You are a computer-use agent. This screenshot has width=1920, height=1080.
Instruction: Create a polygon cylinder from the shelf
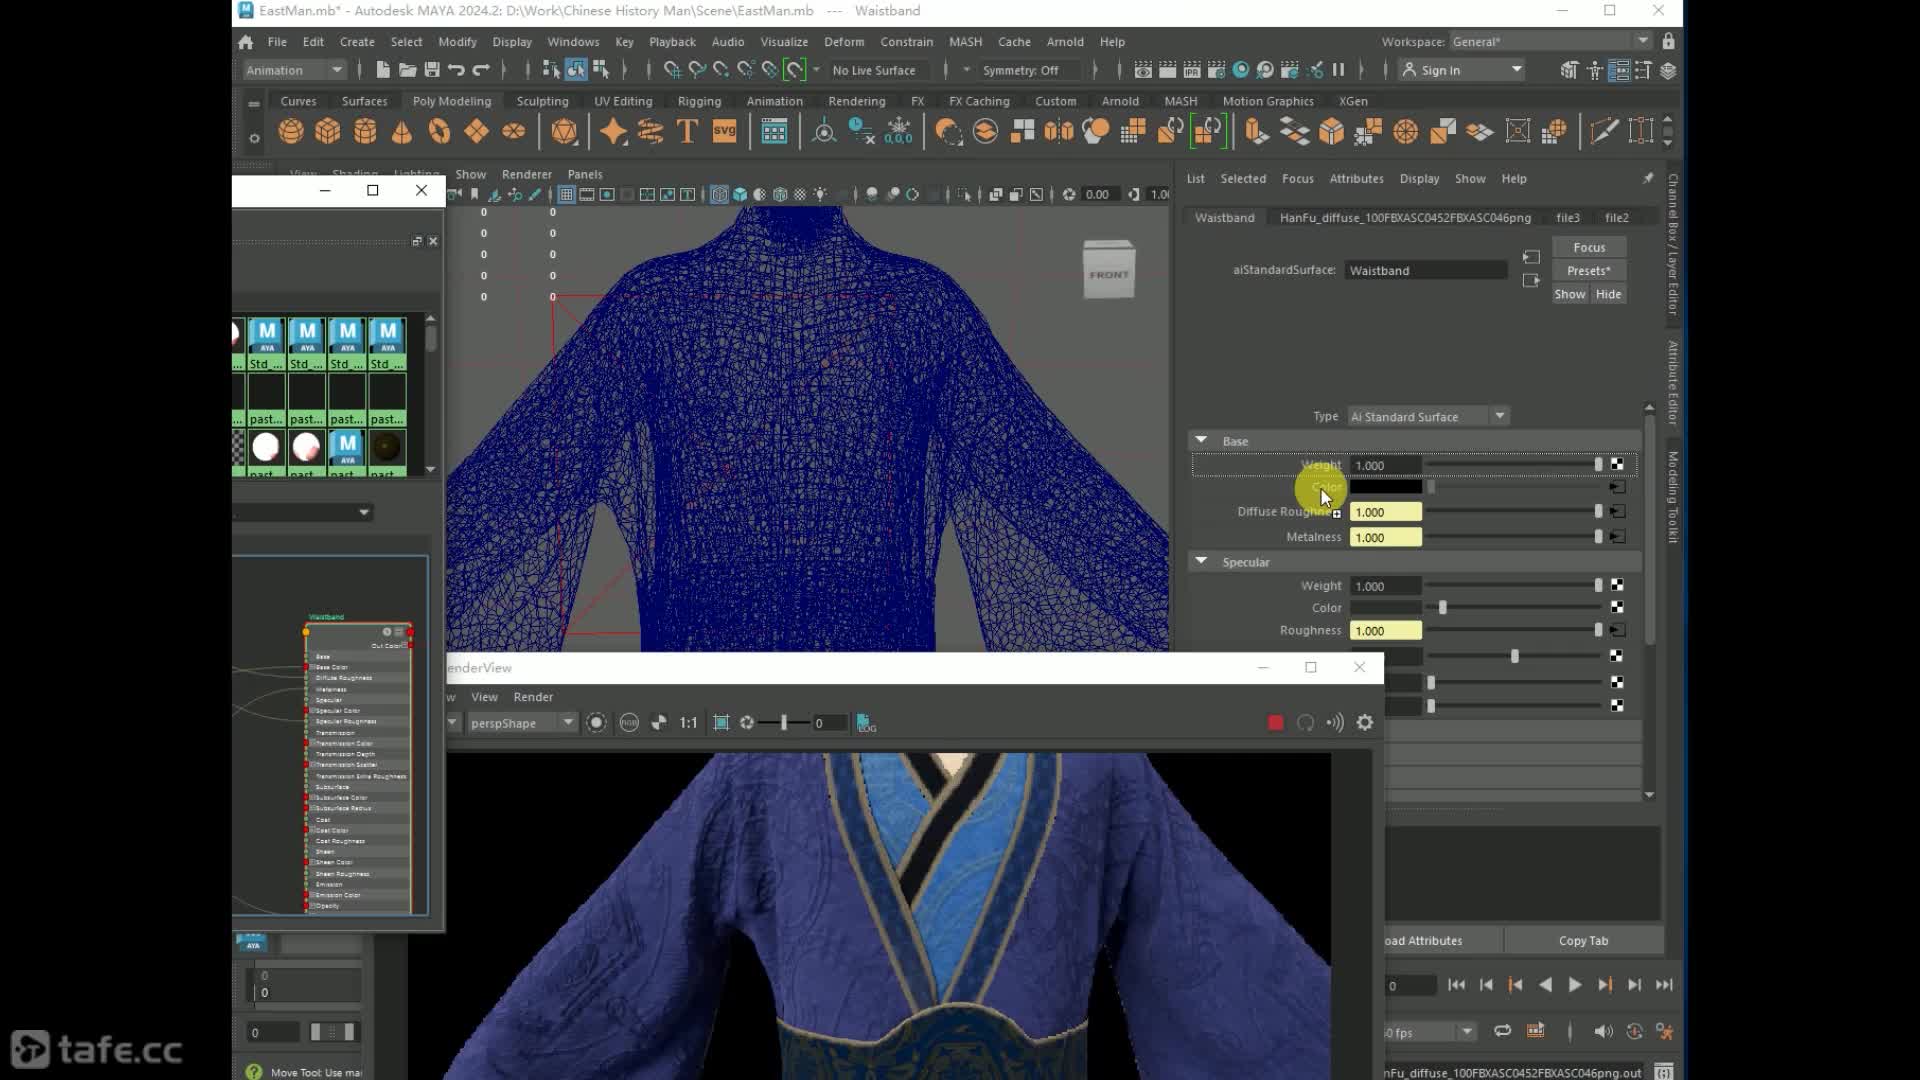(365, 131)
